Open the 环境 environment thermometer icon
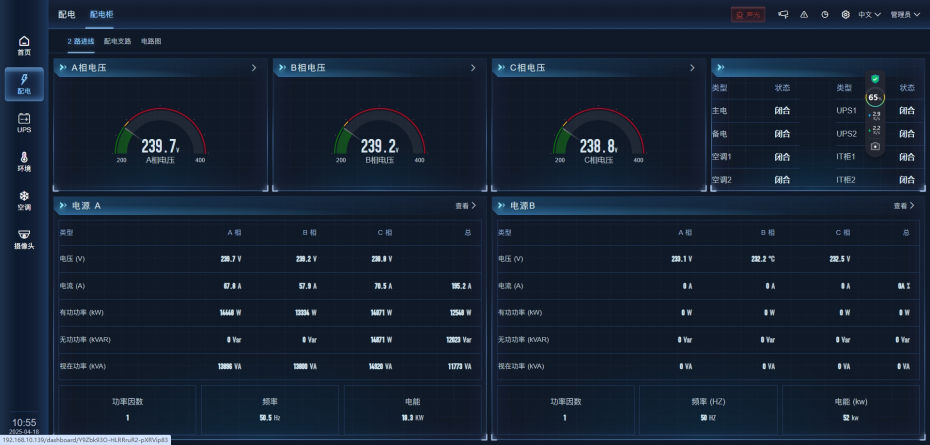This screenshot has height=445, width=930. point(24,162)
